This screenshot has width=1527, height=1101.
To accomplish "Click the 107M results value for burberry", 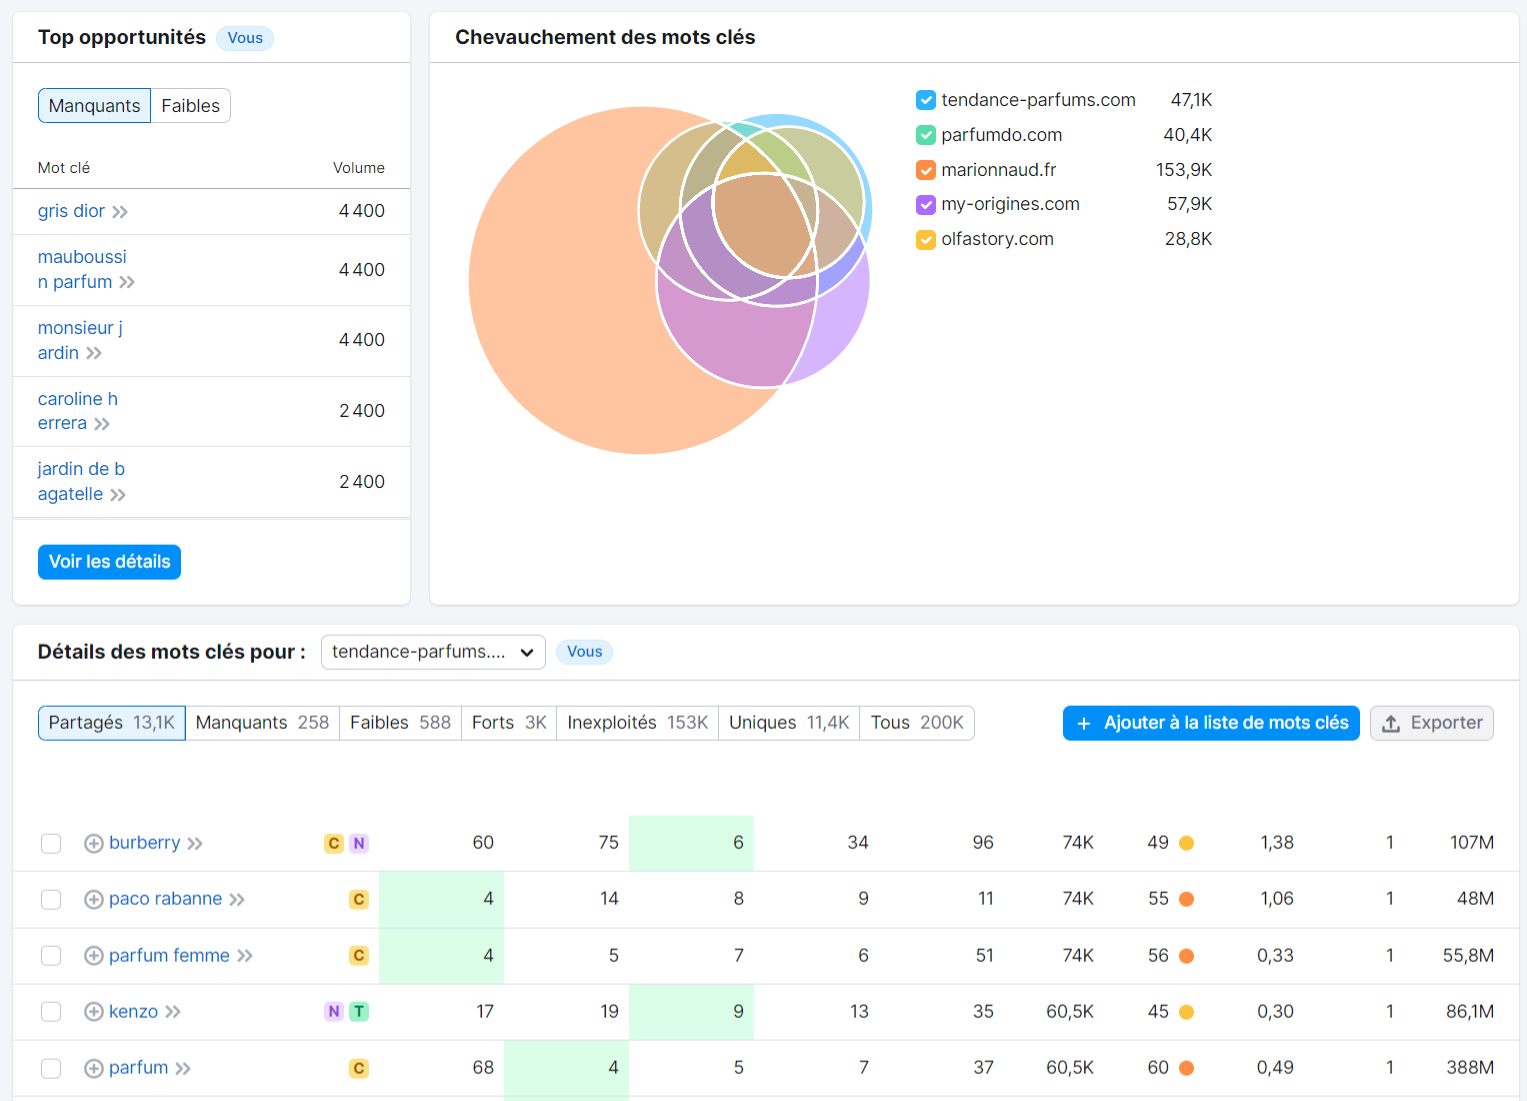I will click(x=1472, y=843).
